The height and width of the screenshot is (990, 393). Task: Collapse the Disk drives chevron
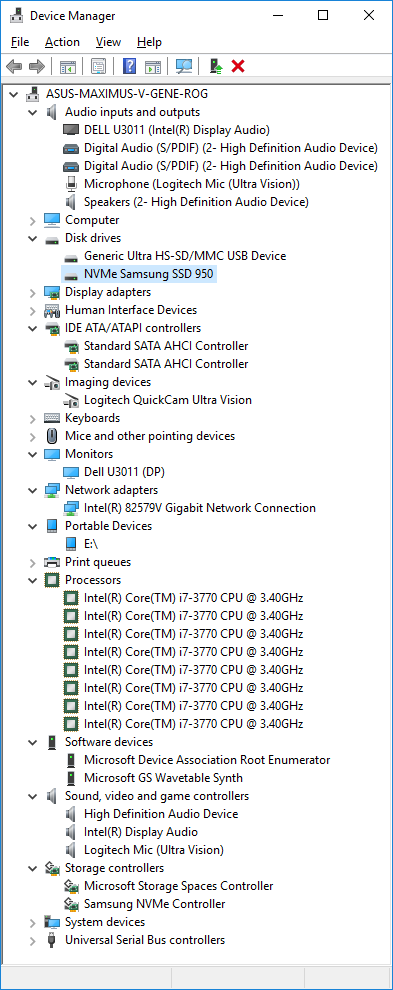point(32,238)
